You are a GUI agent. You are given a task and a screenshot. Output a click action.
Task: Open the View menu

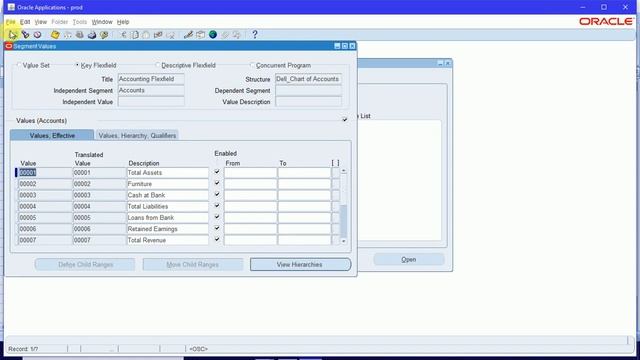tap(40, 22)
